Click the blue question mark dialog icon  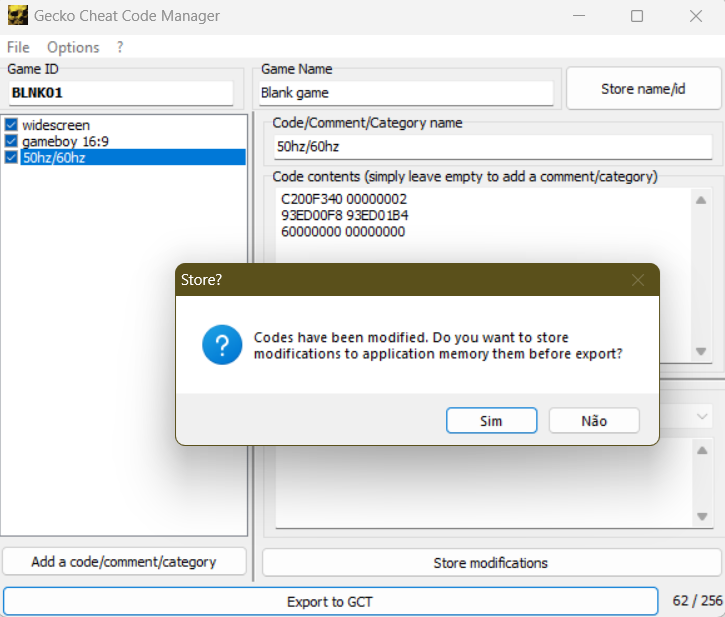[x=222, y=346]
